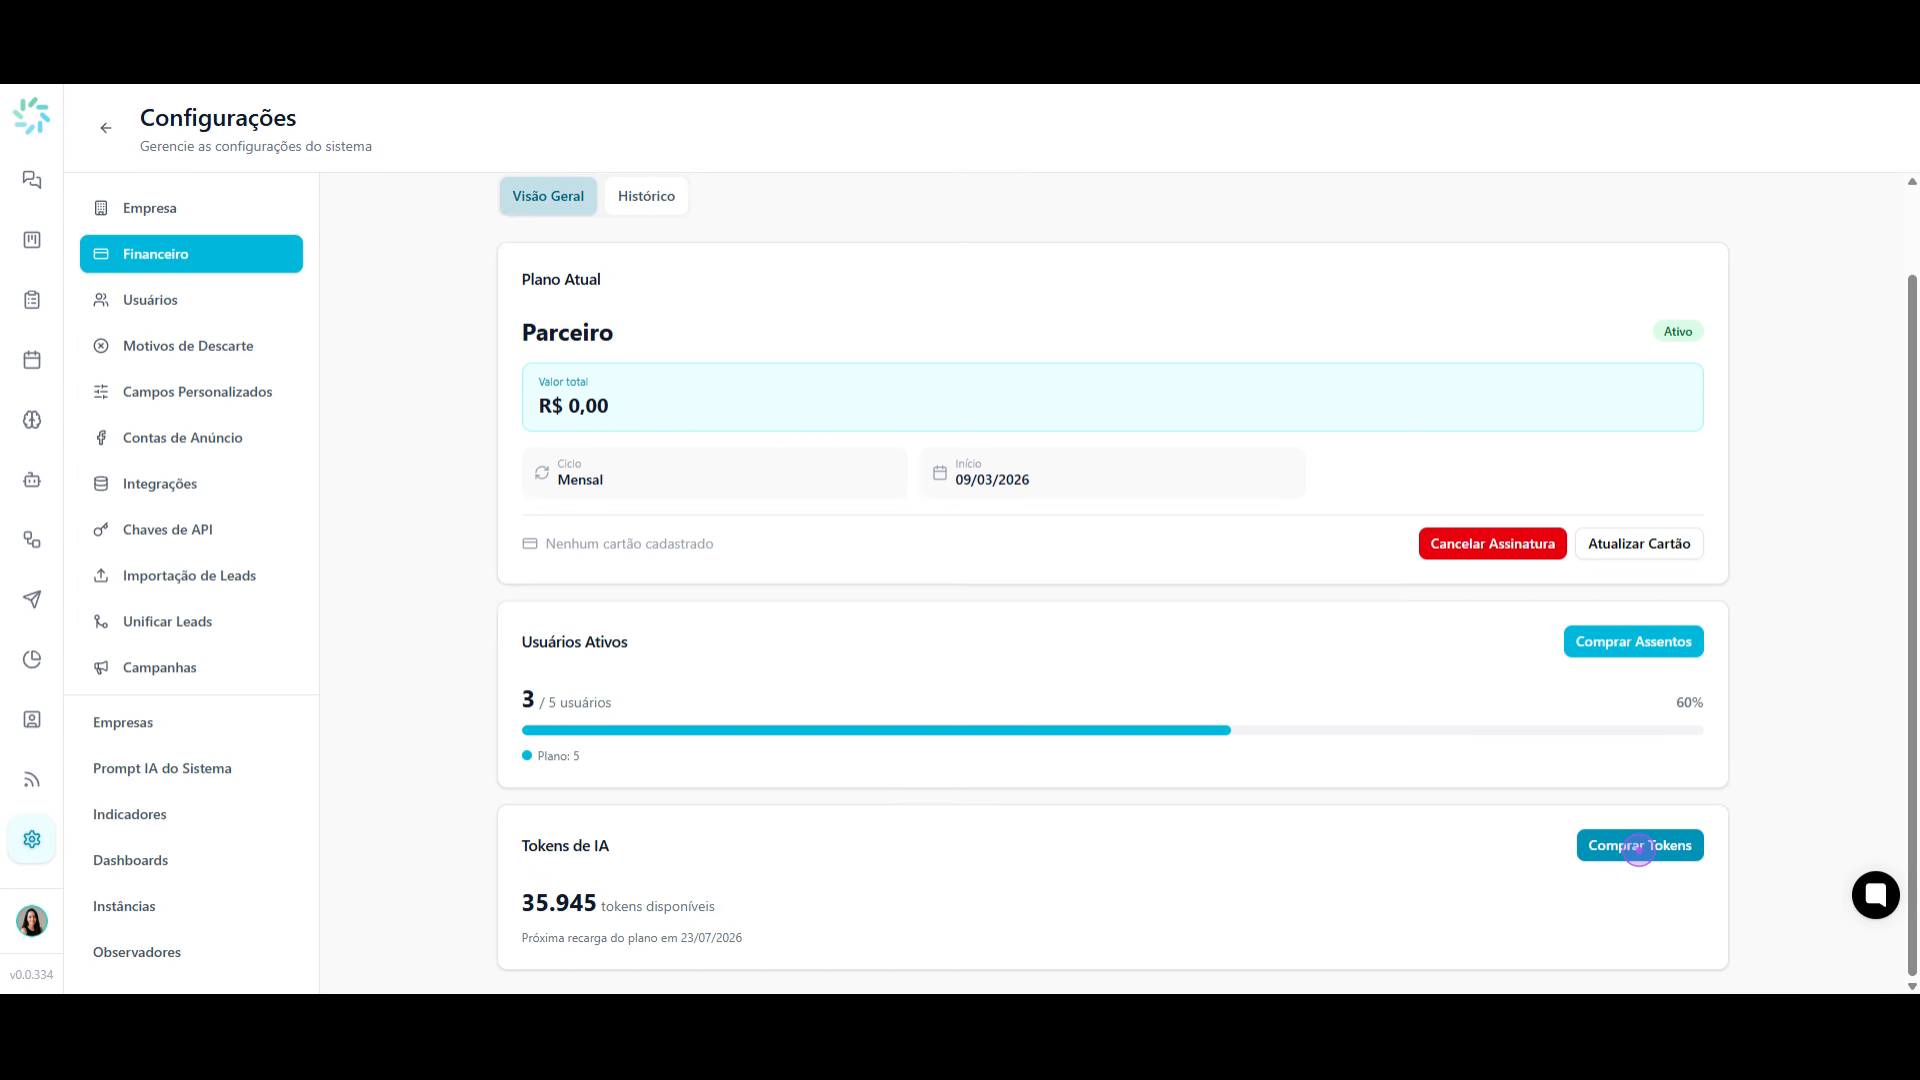Image resolution: width=1920 pixels, height=1080 pixels.
Task: Open the Indicadores admin section
Action: [x=191, y=814]
